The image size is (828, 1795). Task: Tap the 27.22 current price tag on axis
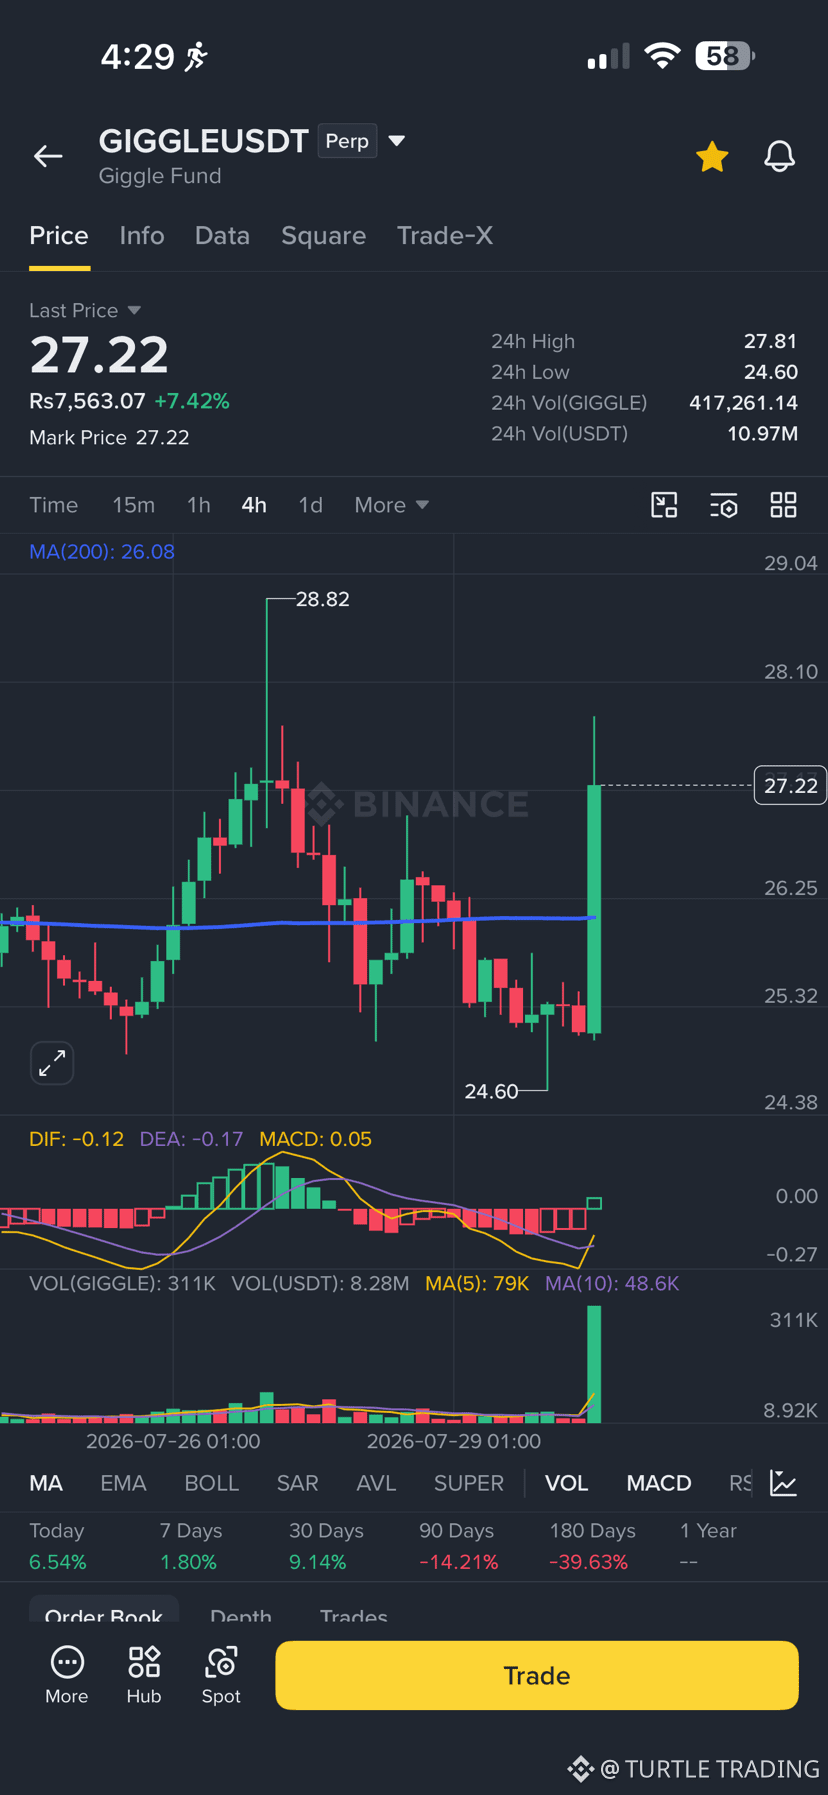[790, 786]
